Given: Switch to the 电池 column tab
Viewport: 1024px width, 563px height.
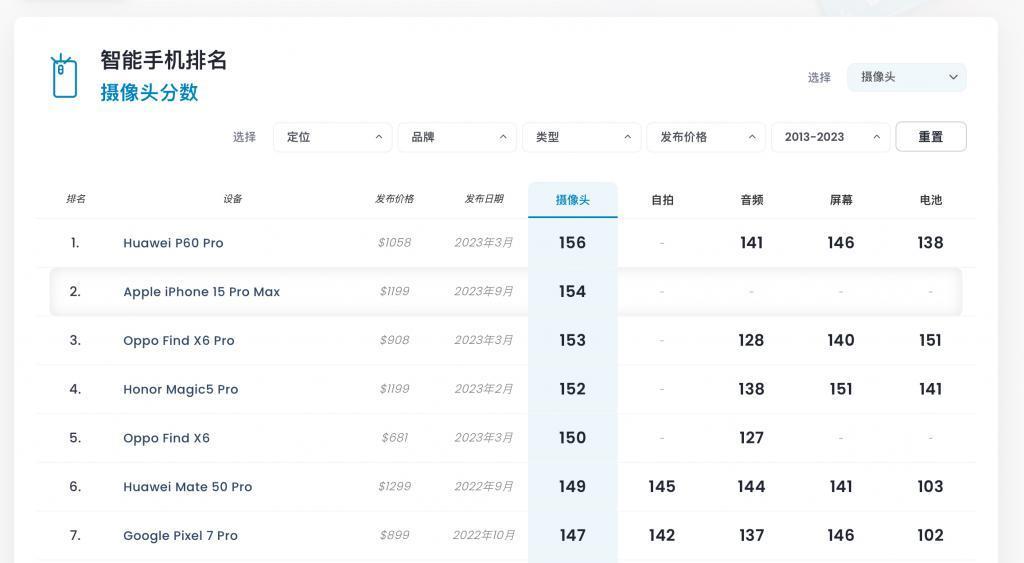Looking at the screenshot, I should [931, 200].
